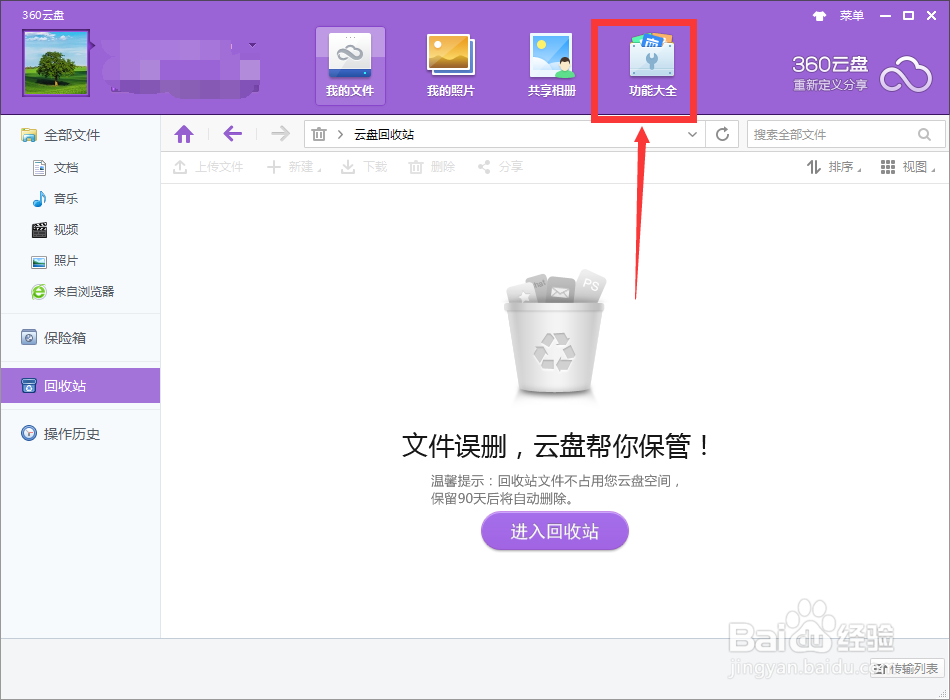Switch to 我的照片 tab
The image size is (950, 700).
click(x=451, y=65)
